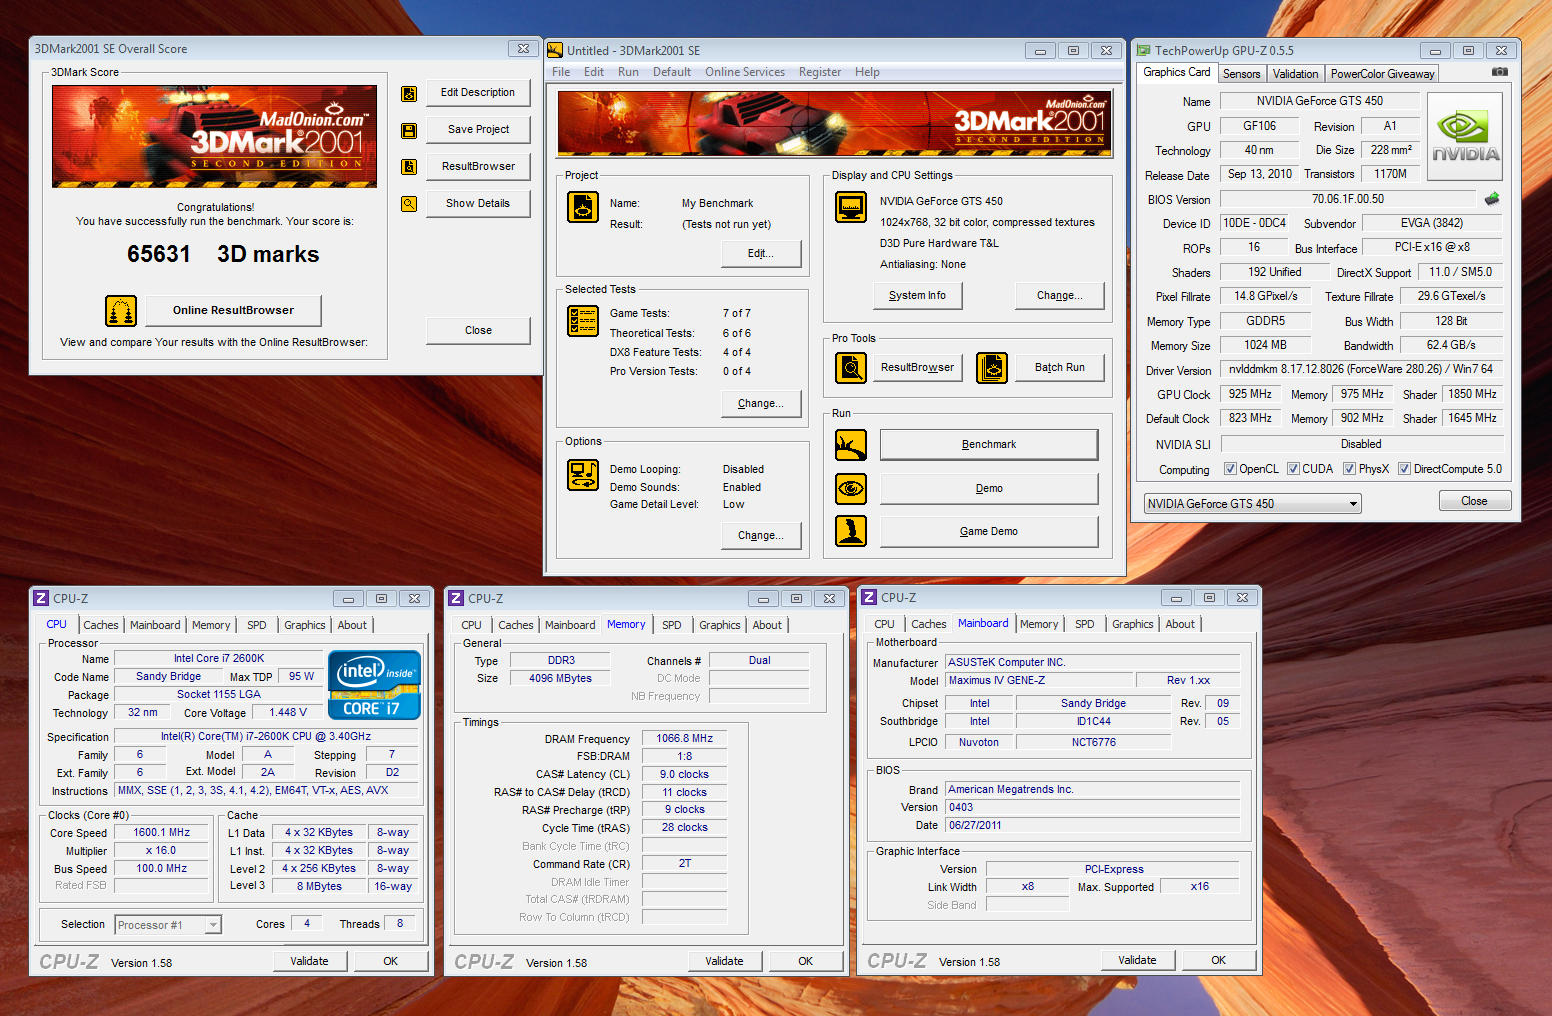
Task: Switch to the Sensors tab in GPU-Z
Action: coord(1241,74)
